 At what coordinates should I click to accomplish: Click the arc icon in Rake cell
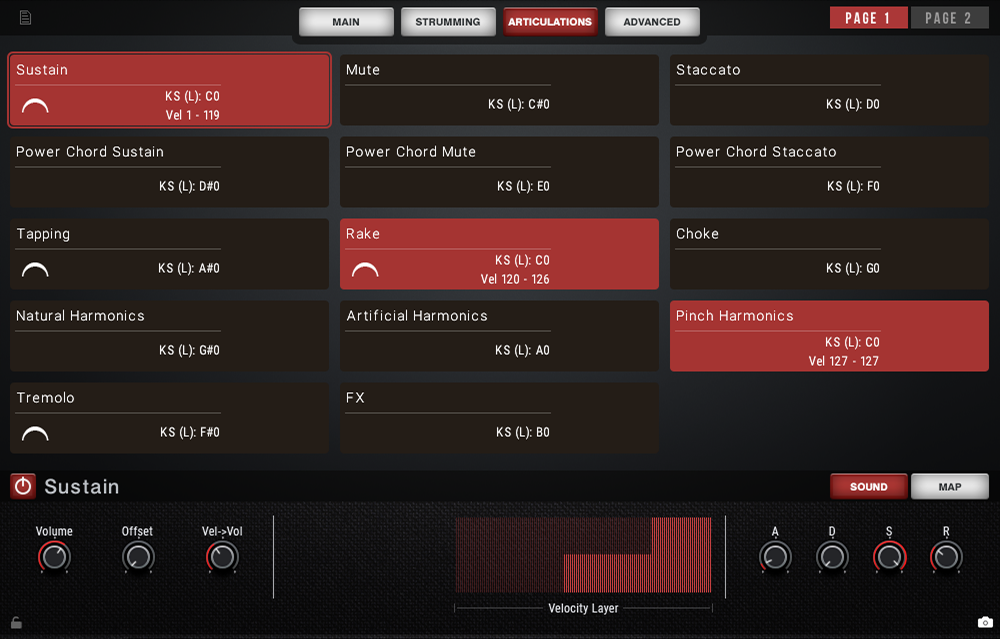click(x=365, y=269)
